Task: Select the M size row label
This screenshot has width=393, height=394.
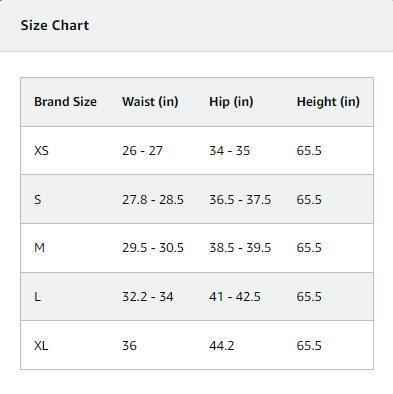Action: coord(39,248)
